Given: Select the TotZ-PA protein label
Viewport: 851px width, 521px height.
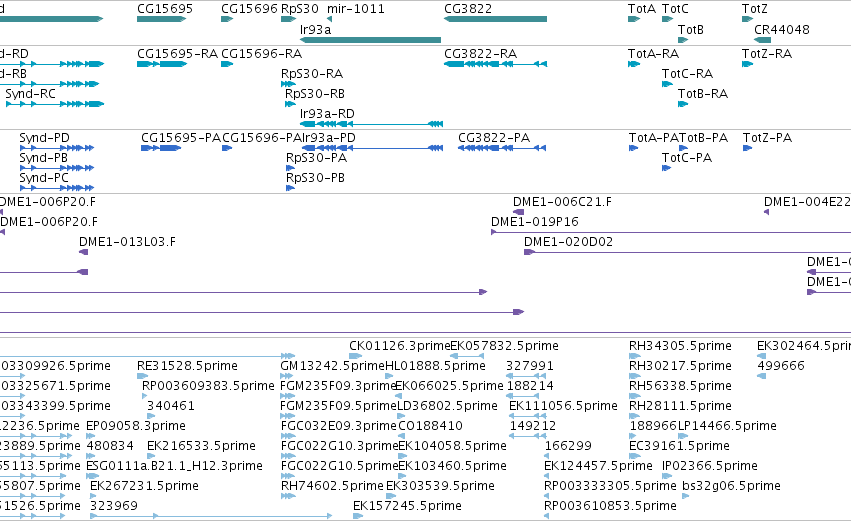Looking at the screenshot, I should (767, 138).
